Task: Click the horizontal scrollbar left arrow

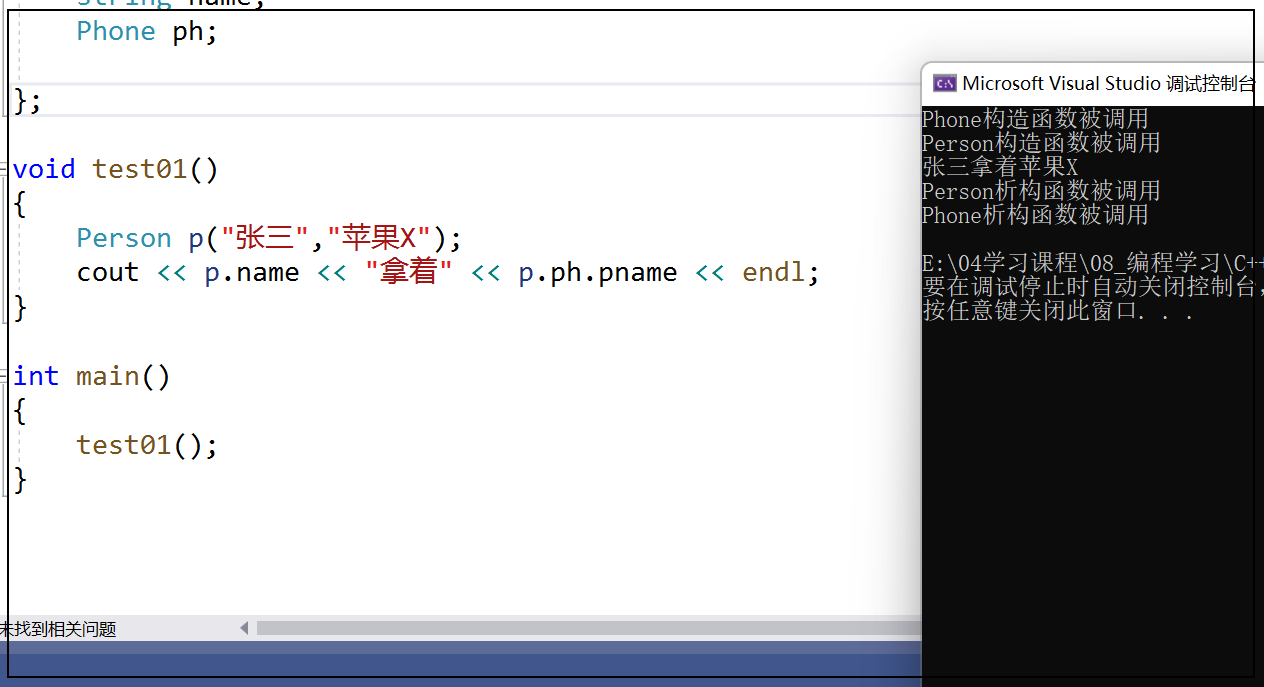Action: click(244, 628)
